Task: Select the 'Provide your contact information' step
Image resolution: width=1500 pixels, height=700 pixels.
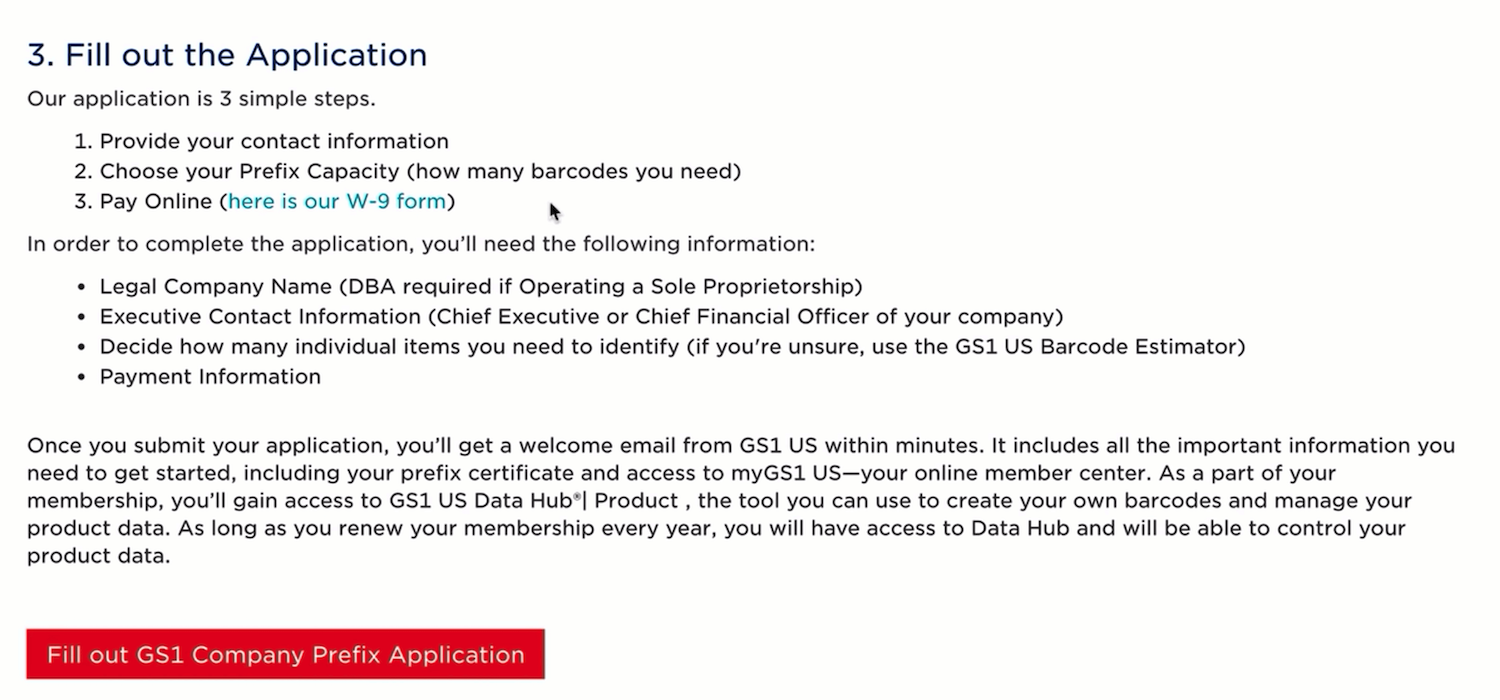Action: (x=274, y=141)
